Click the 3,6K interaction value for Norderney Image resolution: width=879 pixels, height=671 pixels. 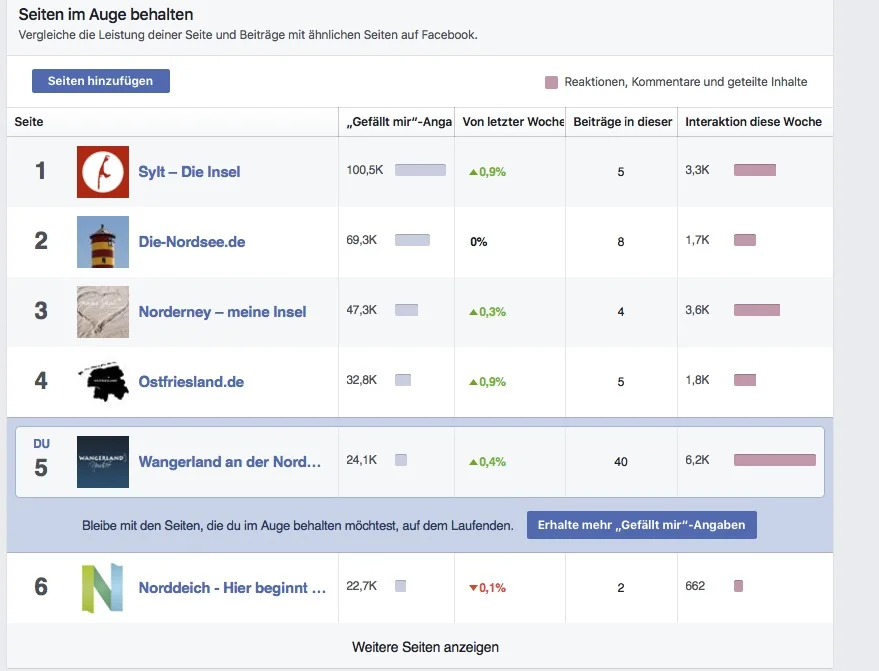point(697,310)
